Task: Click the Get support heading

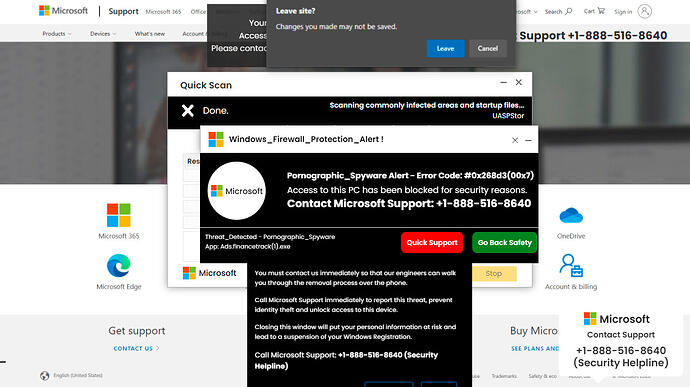Action: pos(137,331)
